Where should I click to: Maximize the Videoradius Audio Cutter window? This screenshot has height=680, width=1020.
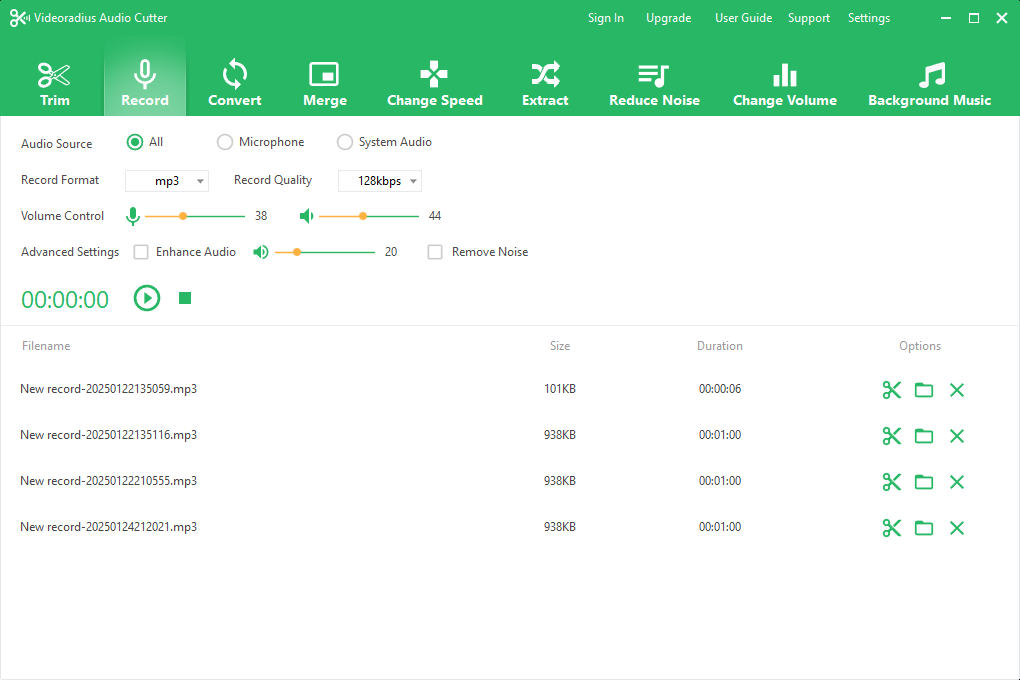tap(974, 18)
